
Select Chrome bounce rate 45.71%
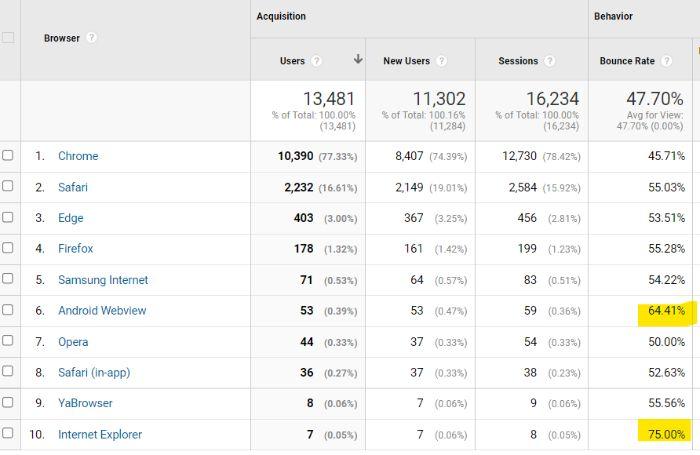pyautogui.click(x=667, y=156)
